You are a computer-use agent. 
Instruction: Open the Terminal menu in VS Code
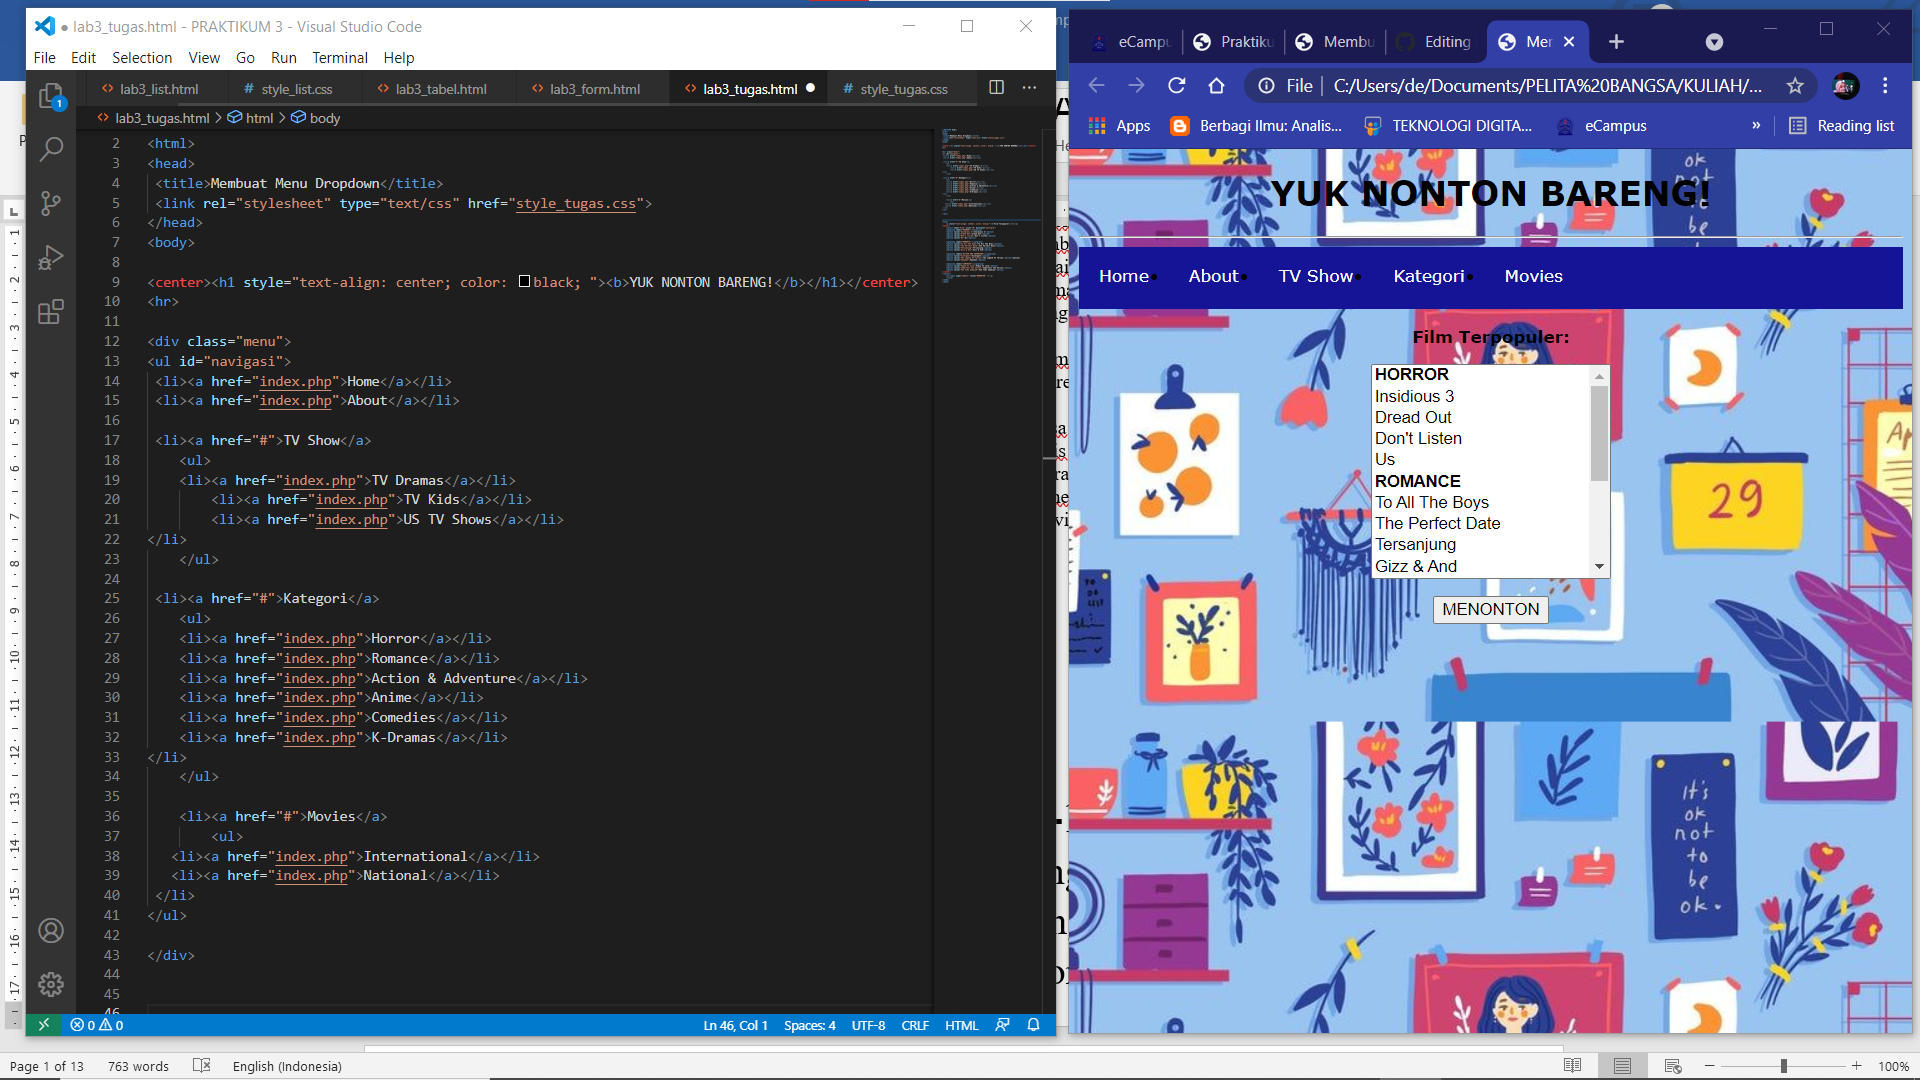click(340, 57)
